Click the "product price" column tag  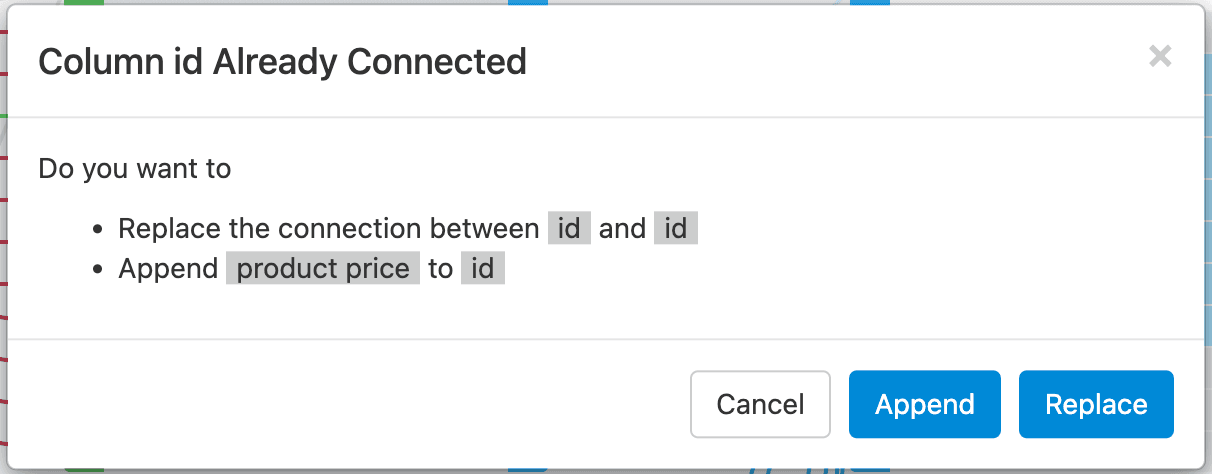tap(323, 269)
